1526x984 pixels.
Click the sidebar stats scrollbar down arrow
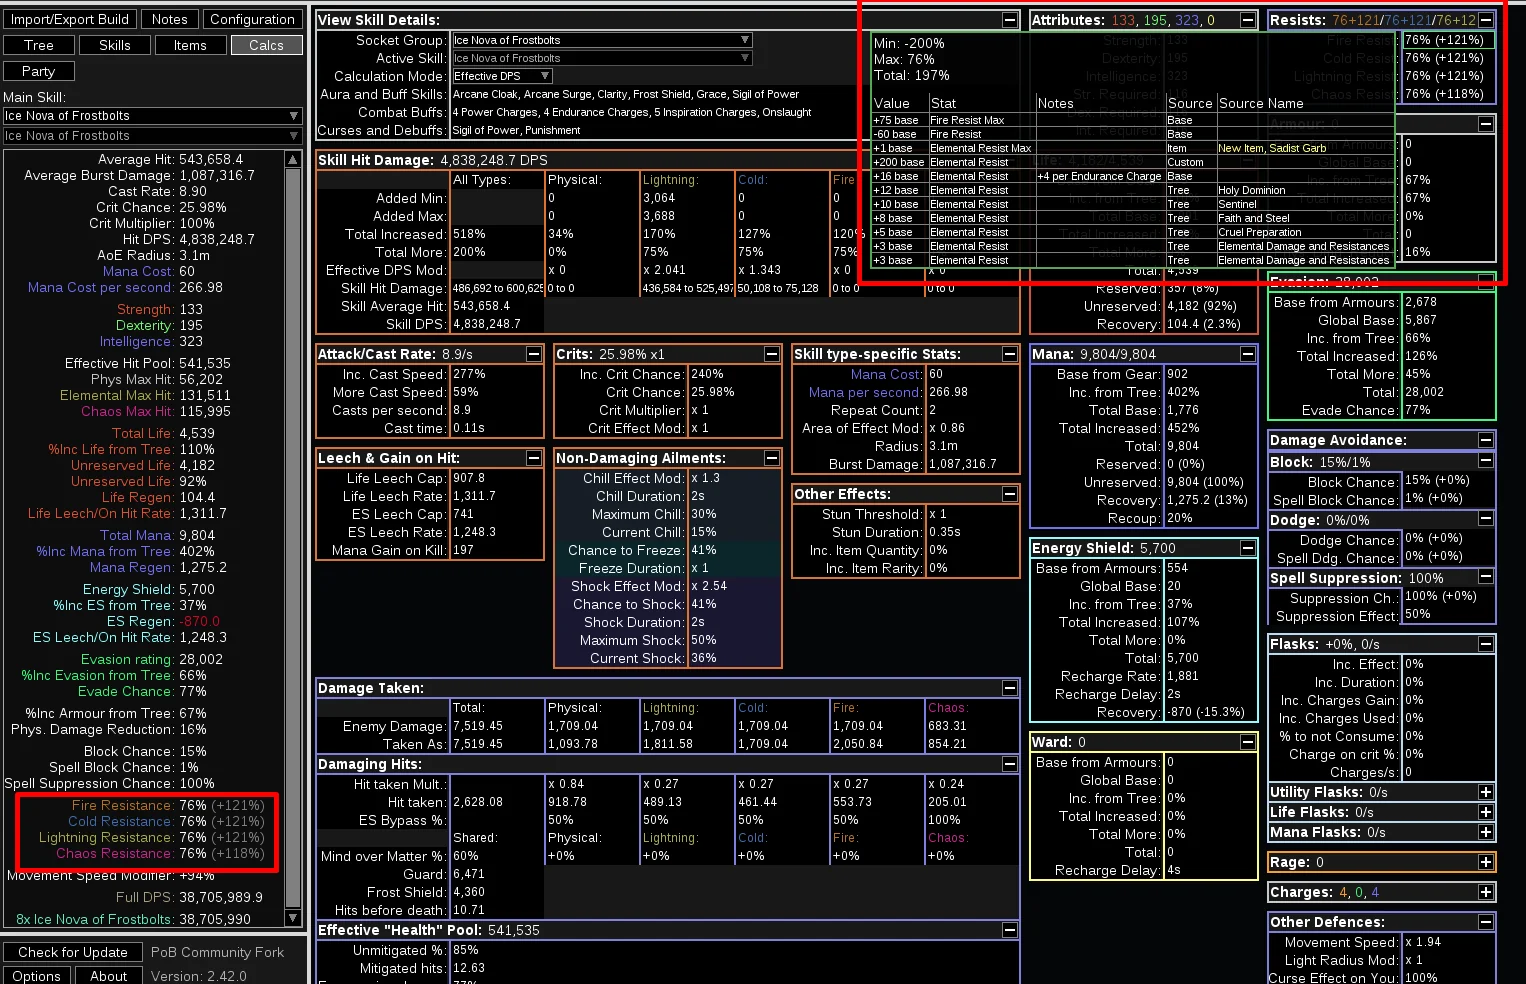(x=293, y=918)
